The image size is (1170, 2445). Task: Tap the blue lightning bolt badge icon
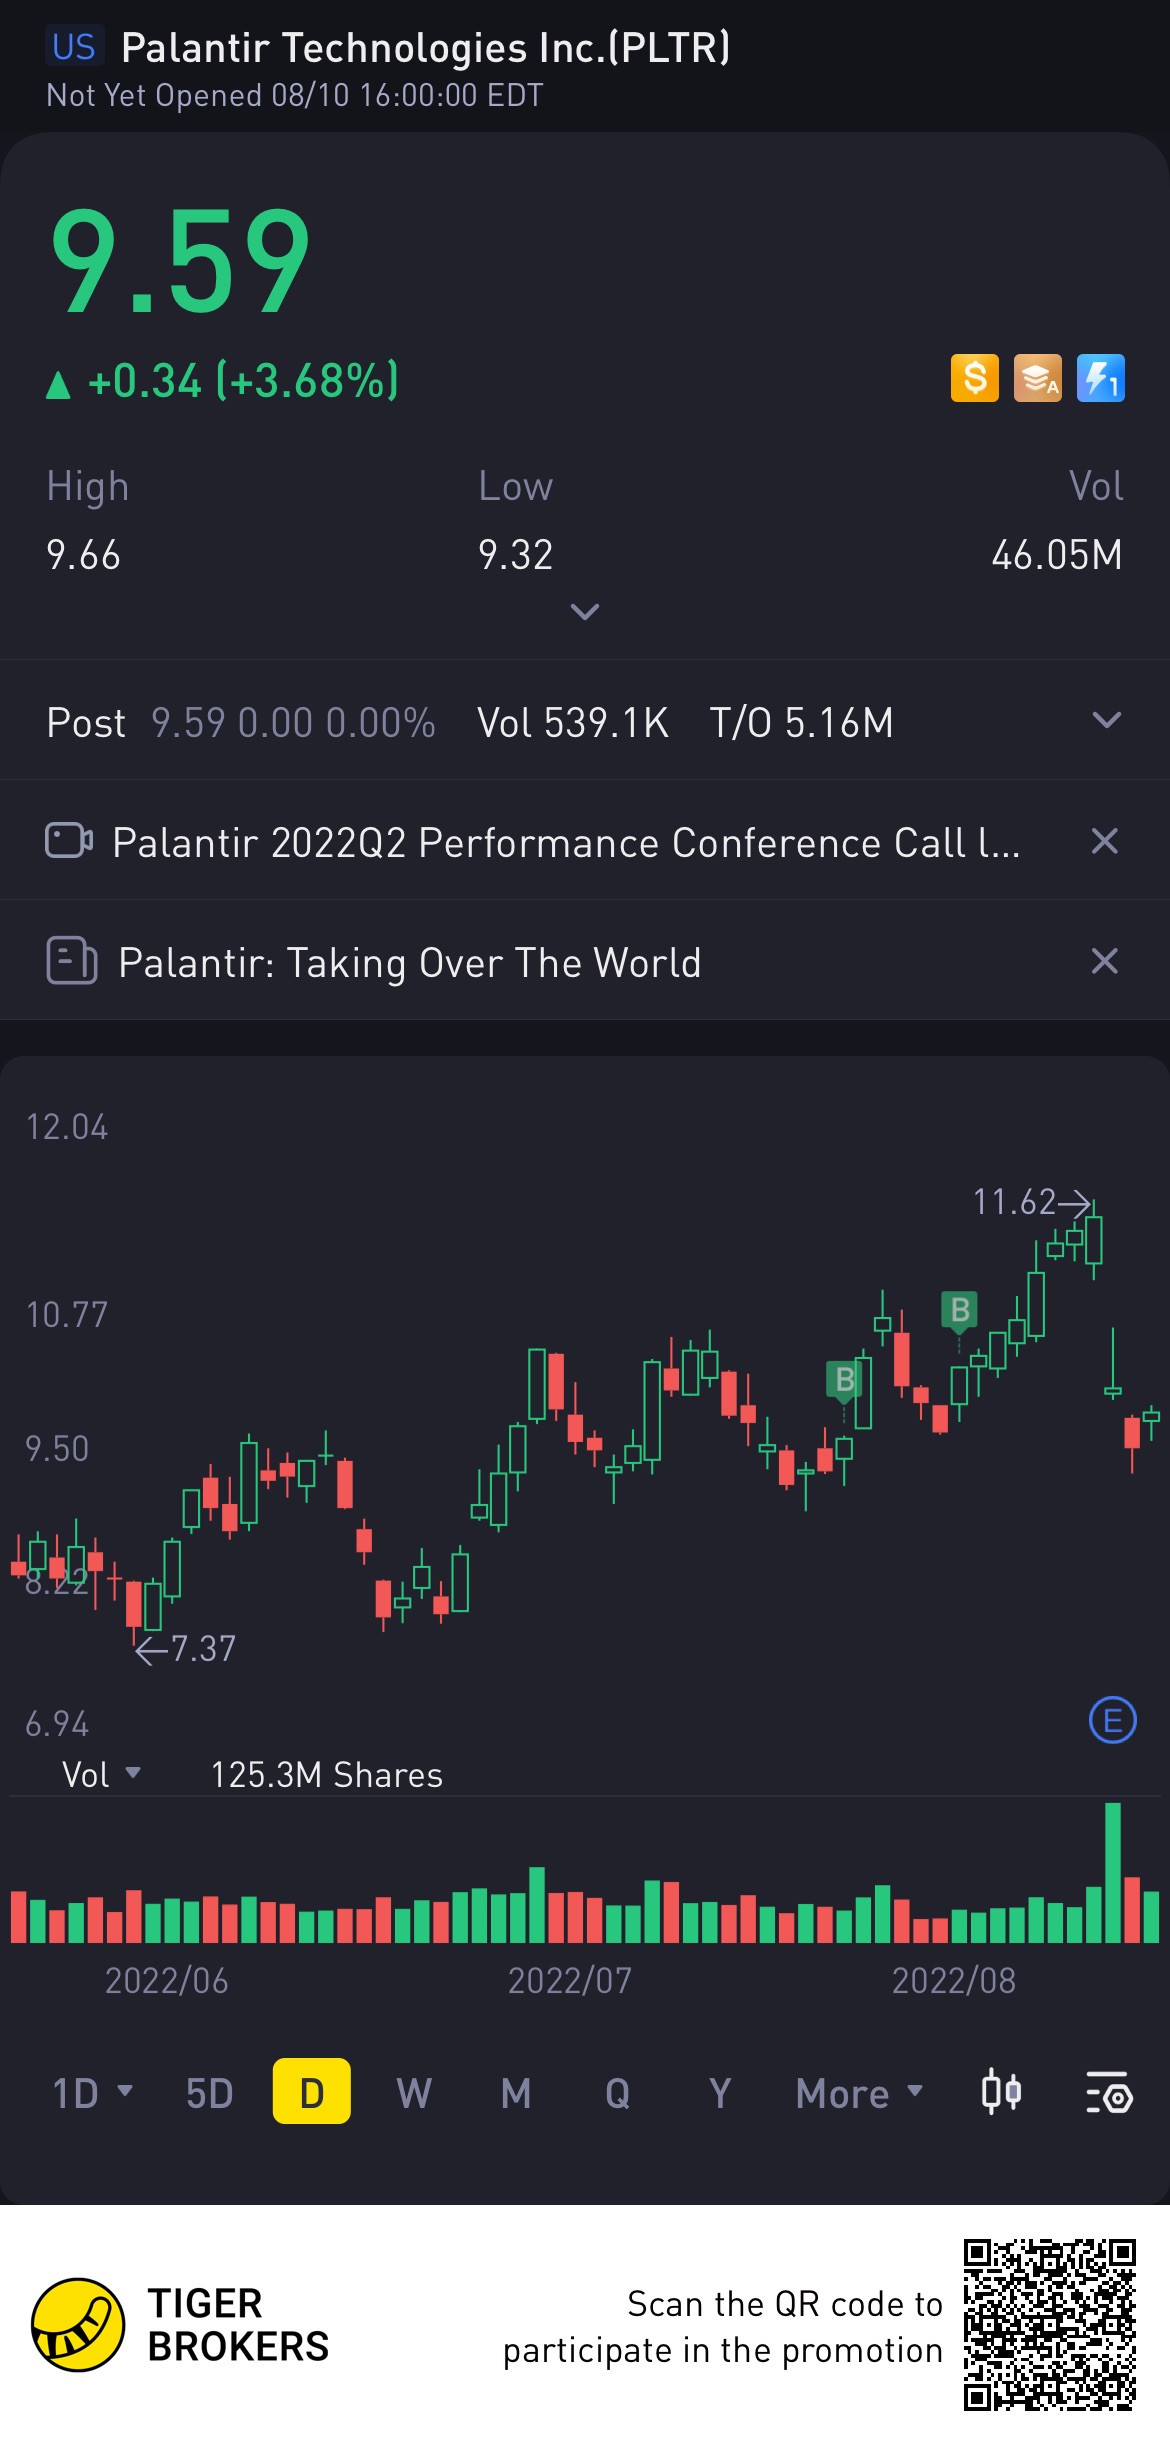1100,379
